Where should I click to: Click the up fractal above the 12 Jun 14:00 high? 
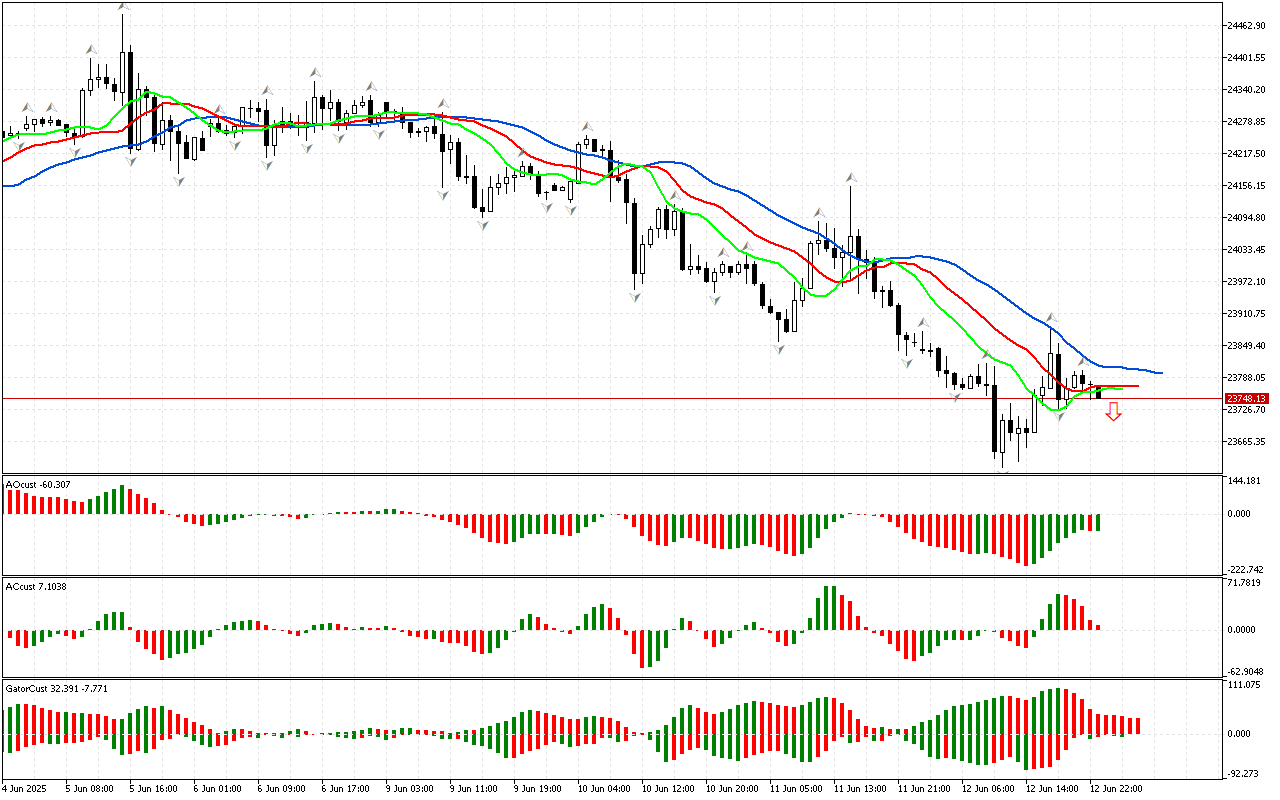[x=1051, y=318]
